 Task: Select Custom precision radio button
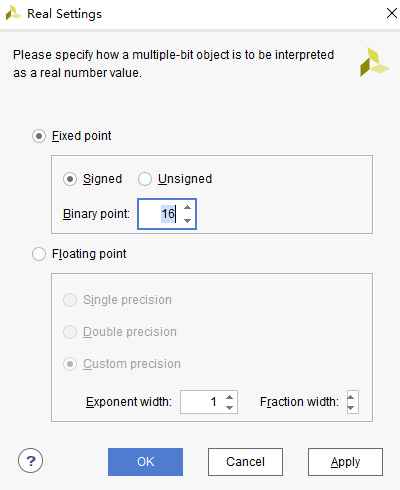tap(70, 364)
